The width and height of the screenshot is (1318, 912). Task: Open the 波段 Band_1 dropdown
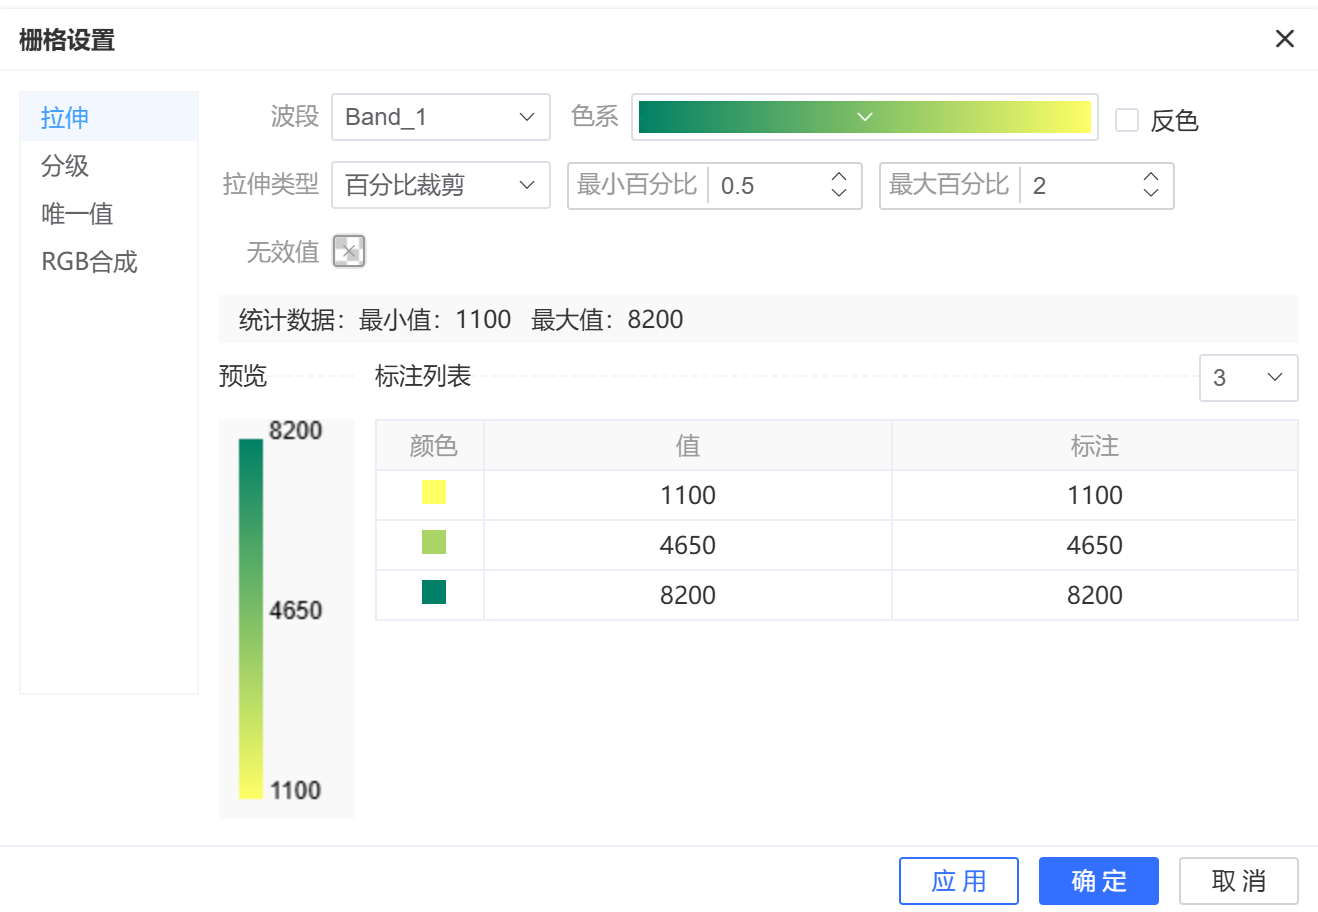click(440, 117)
